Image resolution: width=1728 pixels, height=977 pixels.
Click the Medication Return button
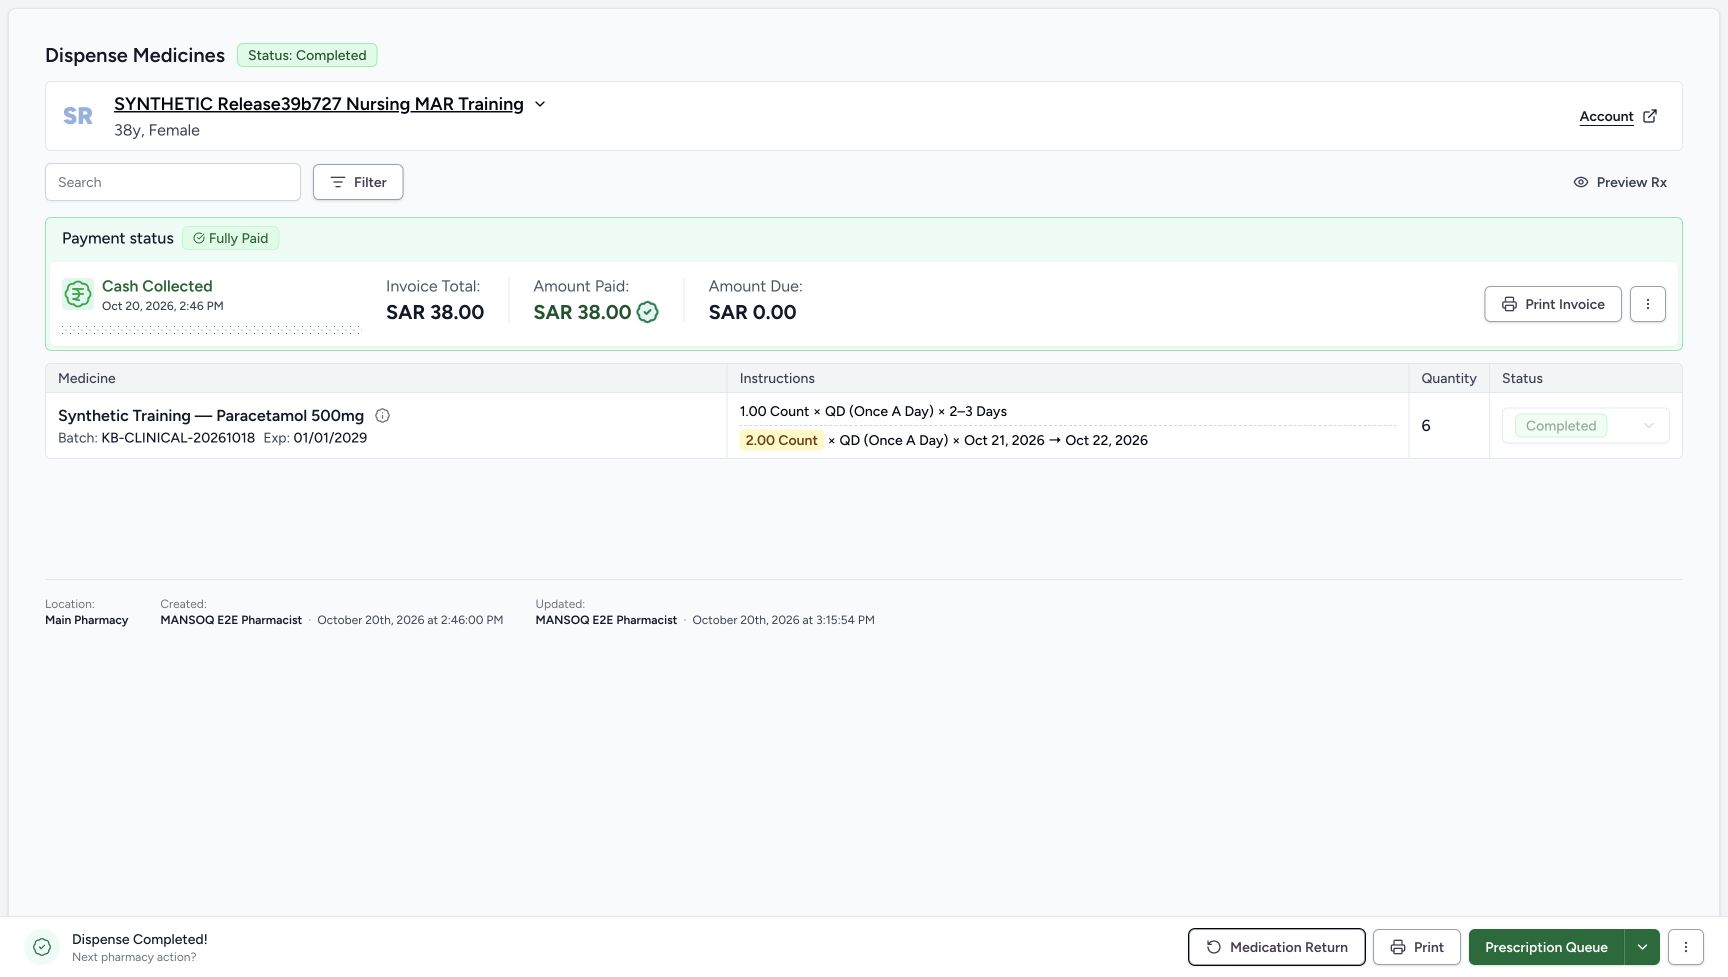(1276, 947)
